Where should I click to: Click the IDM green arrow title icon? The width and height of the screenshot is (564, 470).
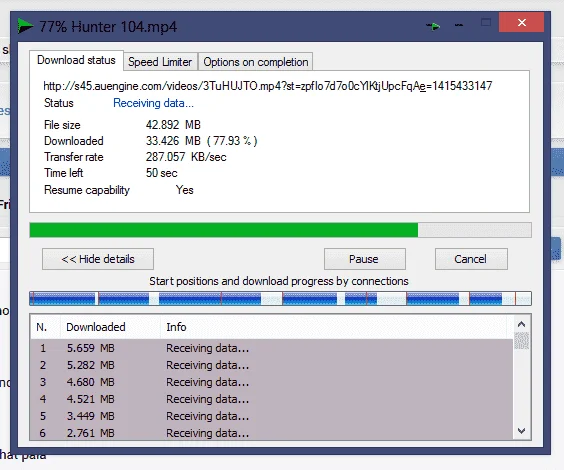click(25, 26)
